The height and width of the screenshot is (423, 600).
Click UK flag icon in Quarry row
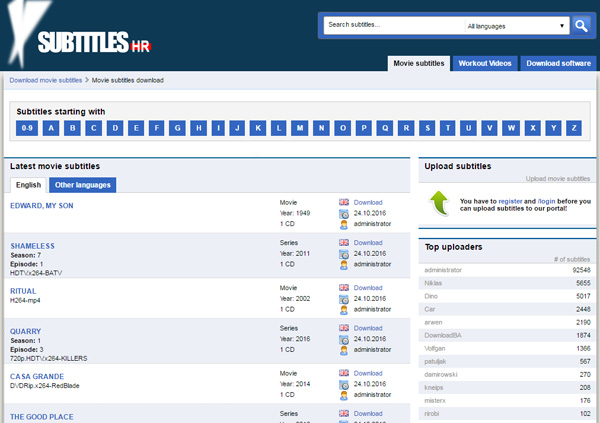(344, 328)
